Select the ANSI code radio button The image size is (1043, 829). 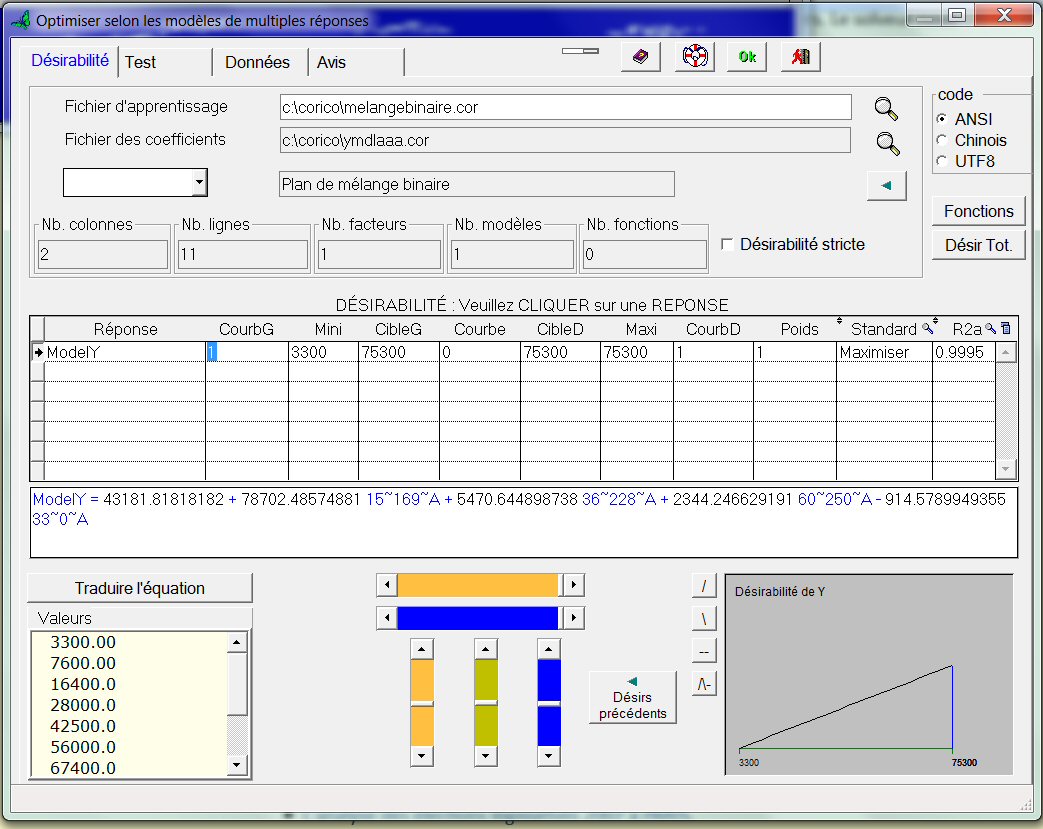pos(942,119)
